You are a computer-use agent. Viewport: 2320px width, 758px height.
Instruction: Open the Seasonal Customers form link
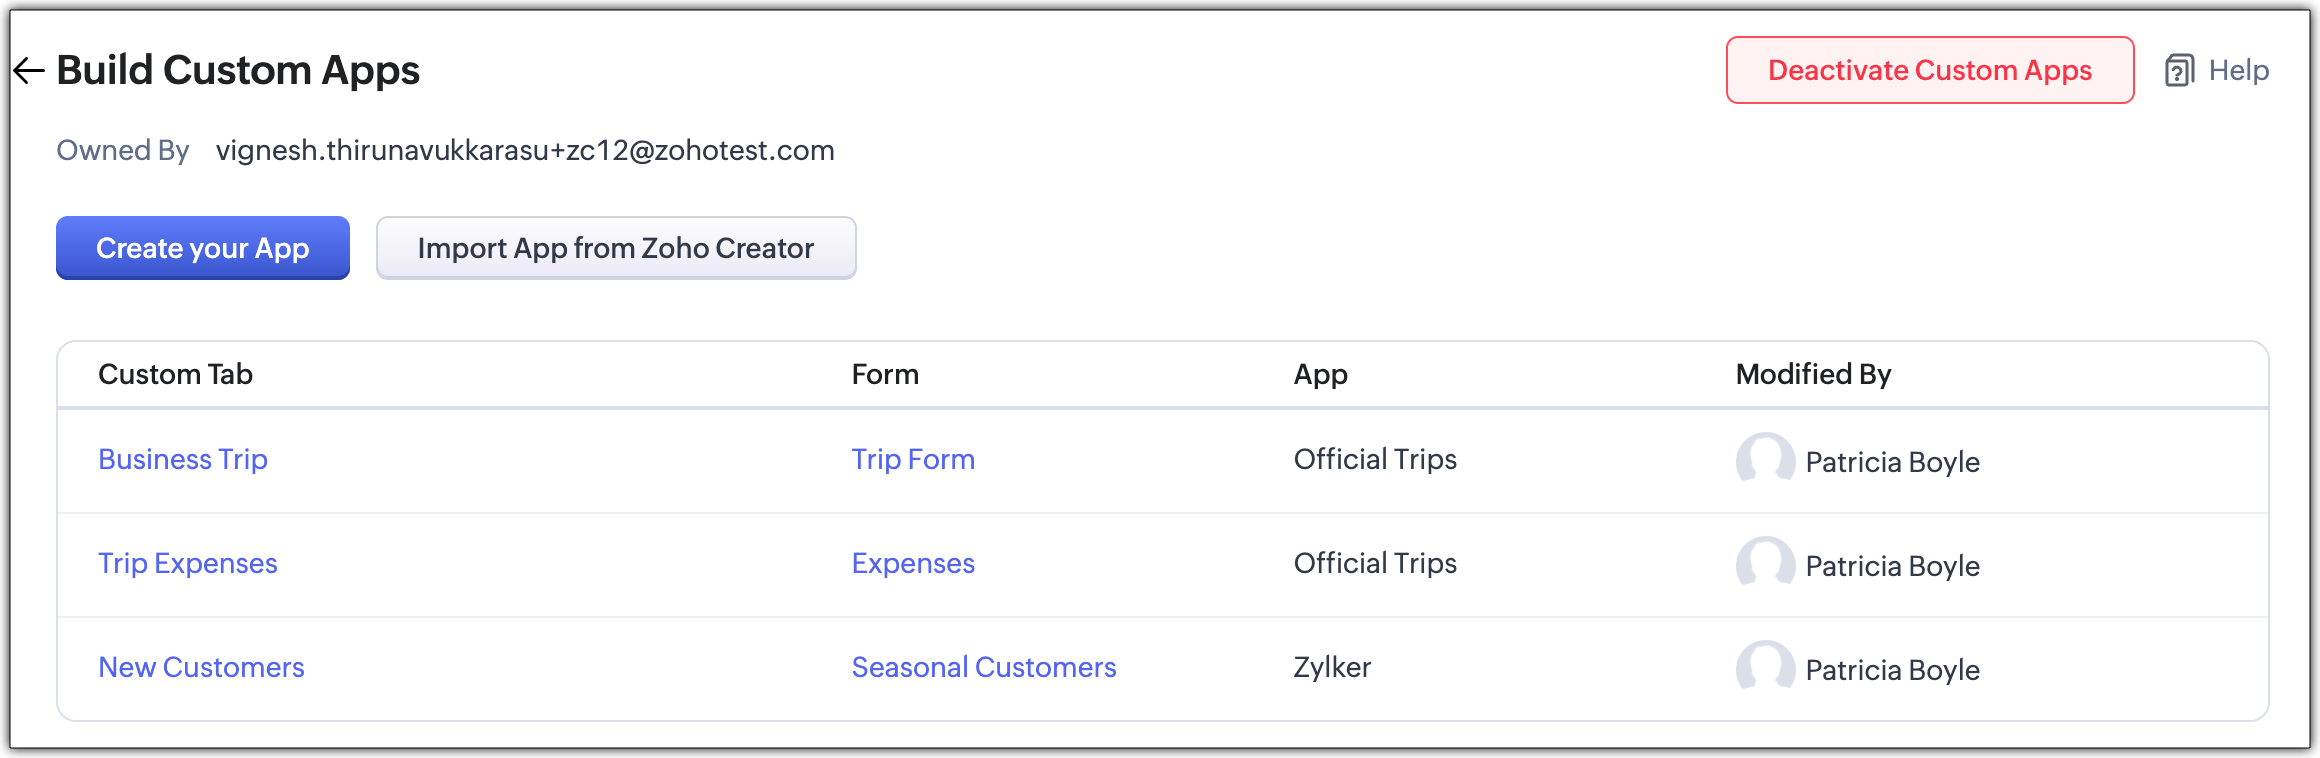tap(984, 667)
